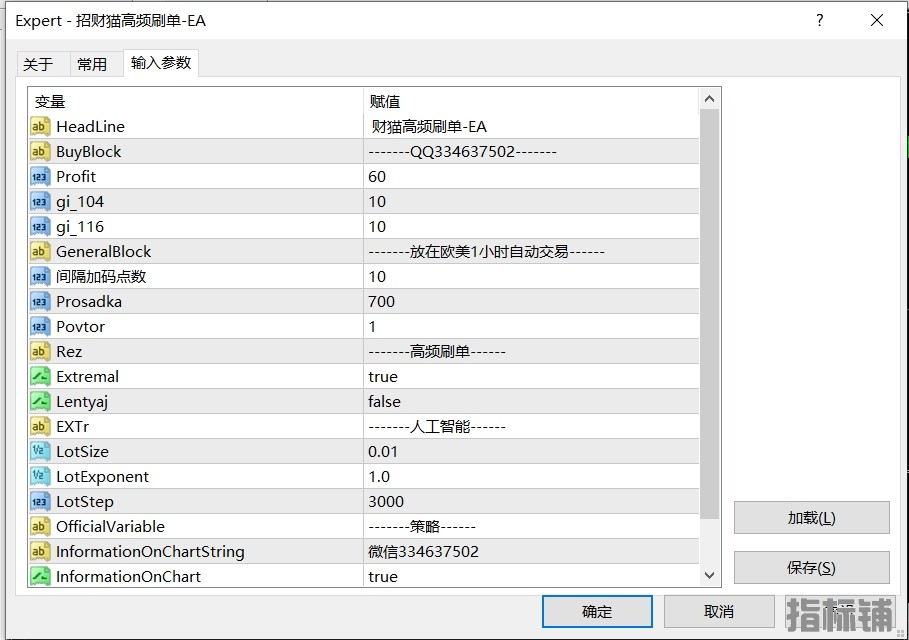Click the integer icon next to Profit

click(40, 176)
